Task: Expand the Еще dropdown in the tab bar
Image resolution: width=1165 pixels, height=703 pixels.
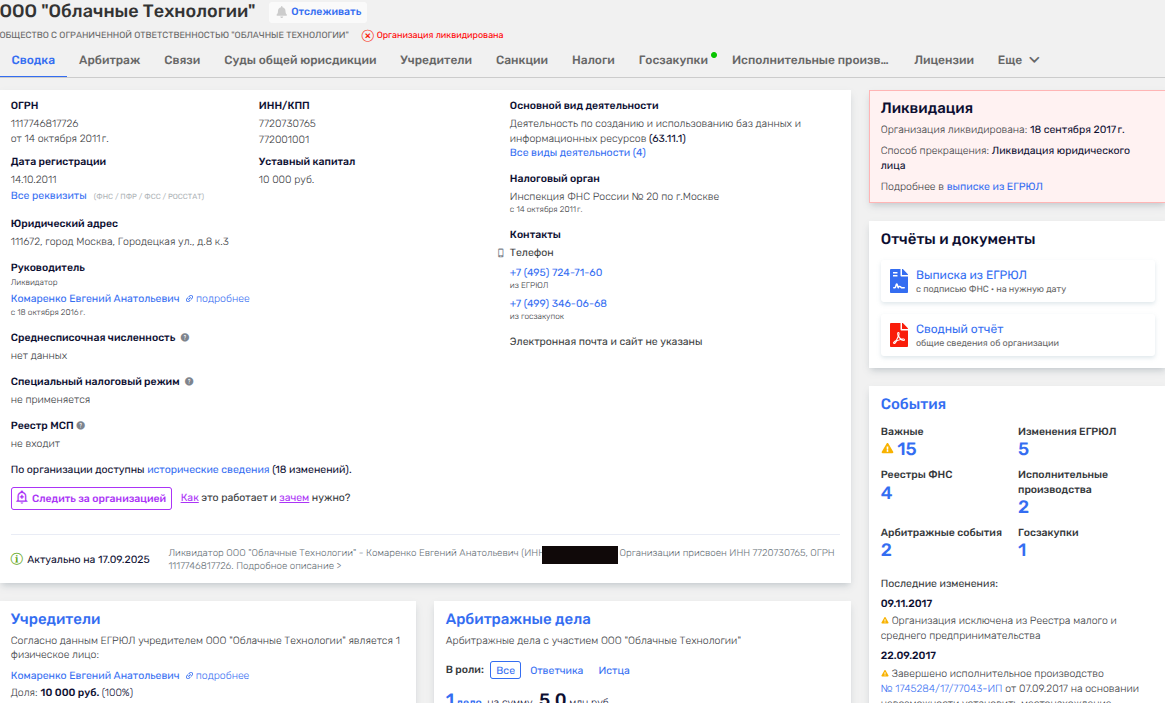Action: pos(1018,60)
